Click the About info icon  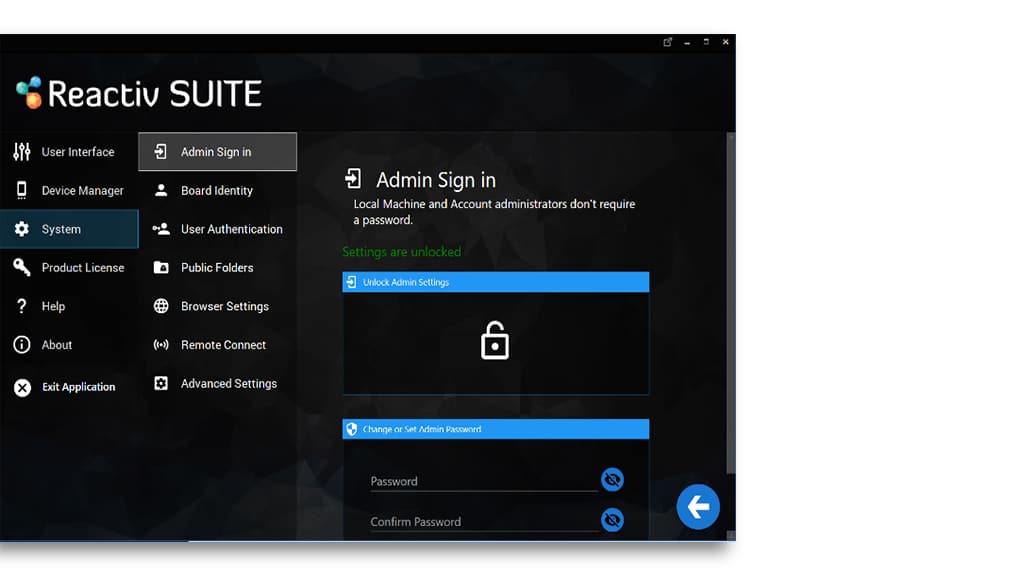(22, 344)
